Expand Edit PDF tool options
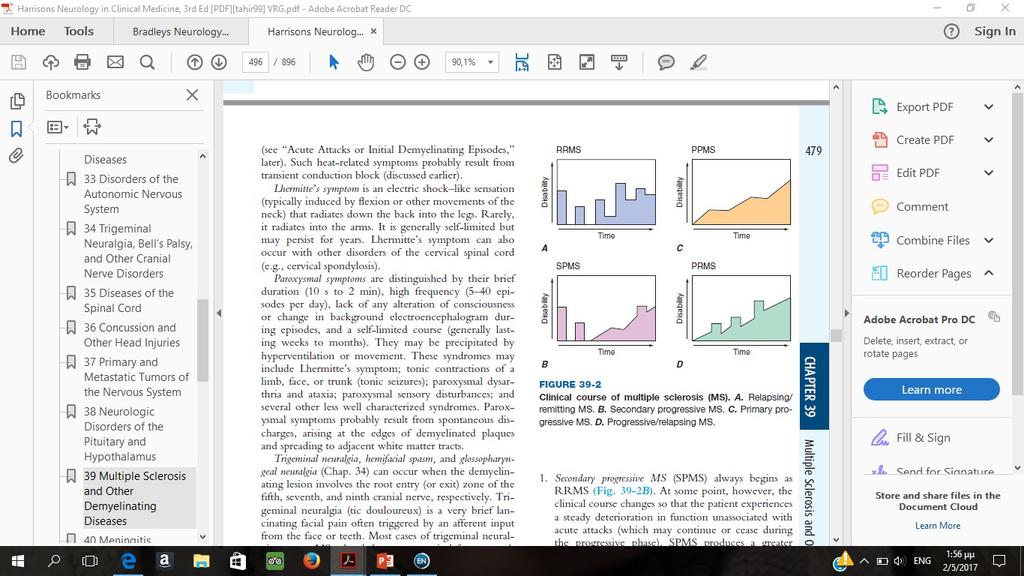Viewport: 1024px width, 576px height. (x=989, y=172)
